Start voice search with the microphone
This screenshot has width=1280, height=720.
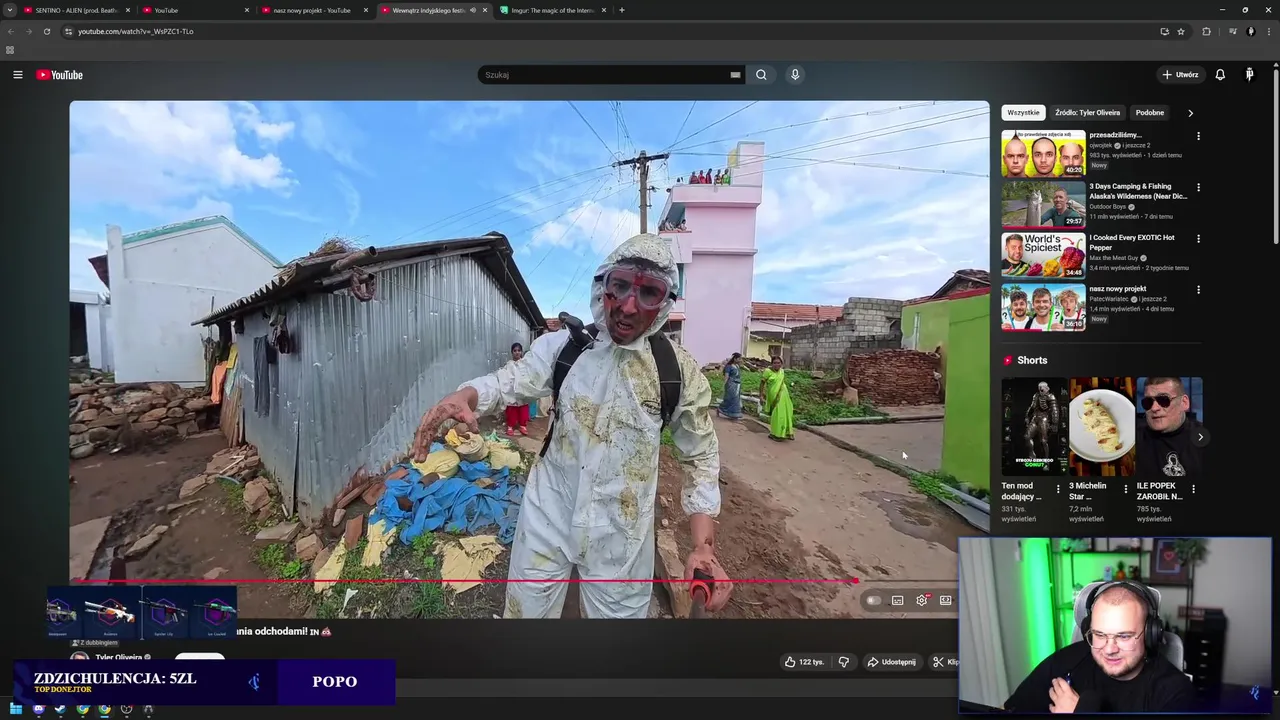click(795, 75)
